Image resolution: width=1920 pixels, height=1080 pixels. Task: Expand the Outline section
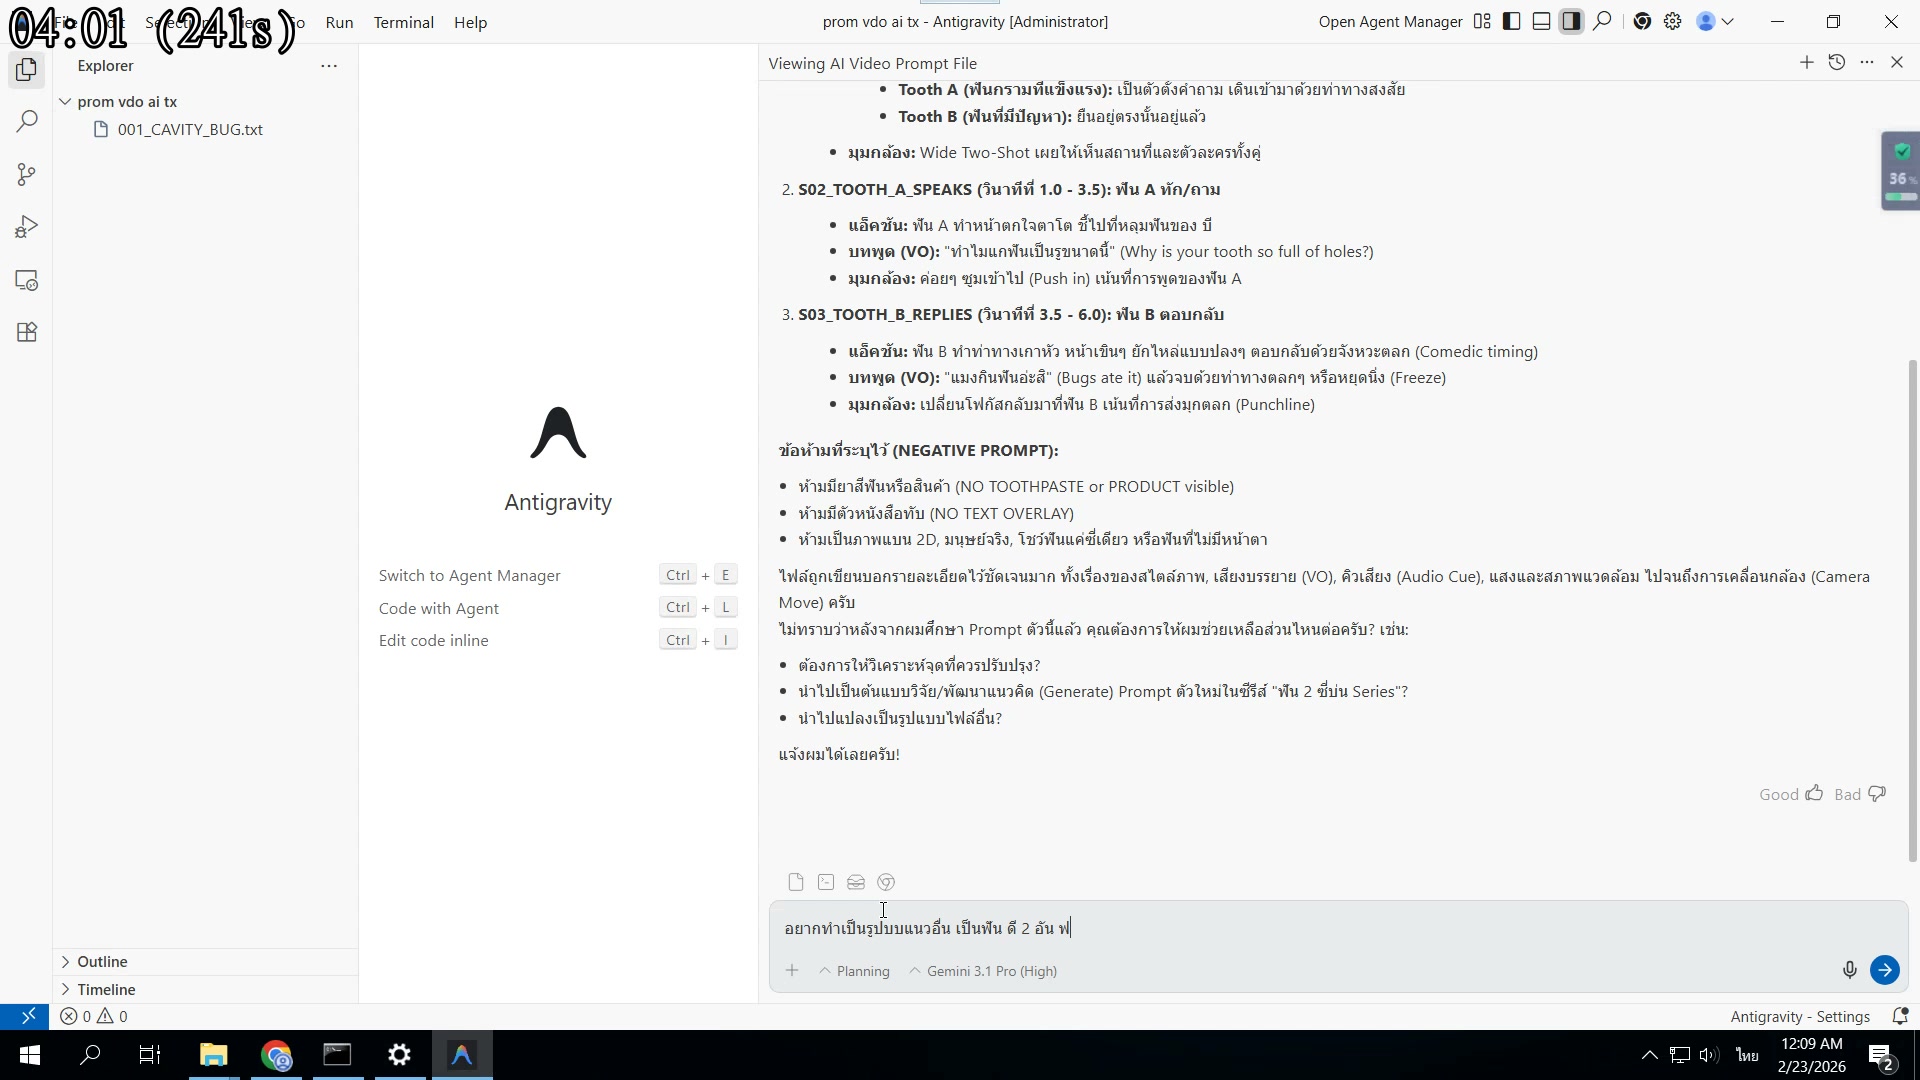[102, 962]
